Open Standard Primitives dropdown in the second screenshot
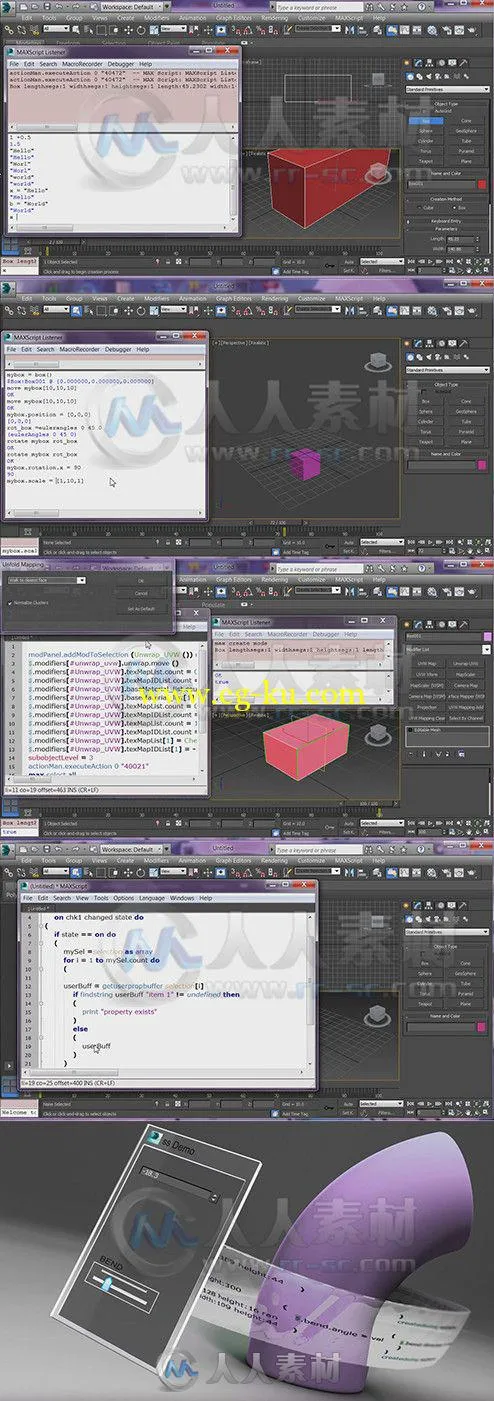This screenshot has height=1401, width=494. 446,371
